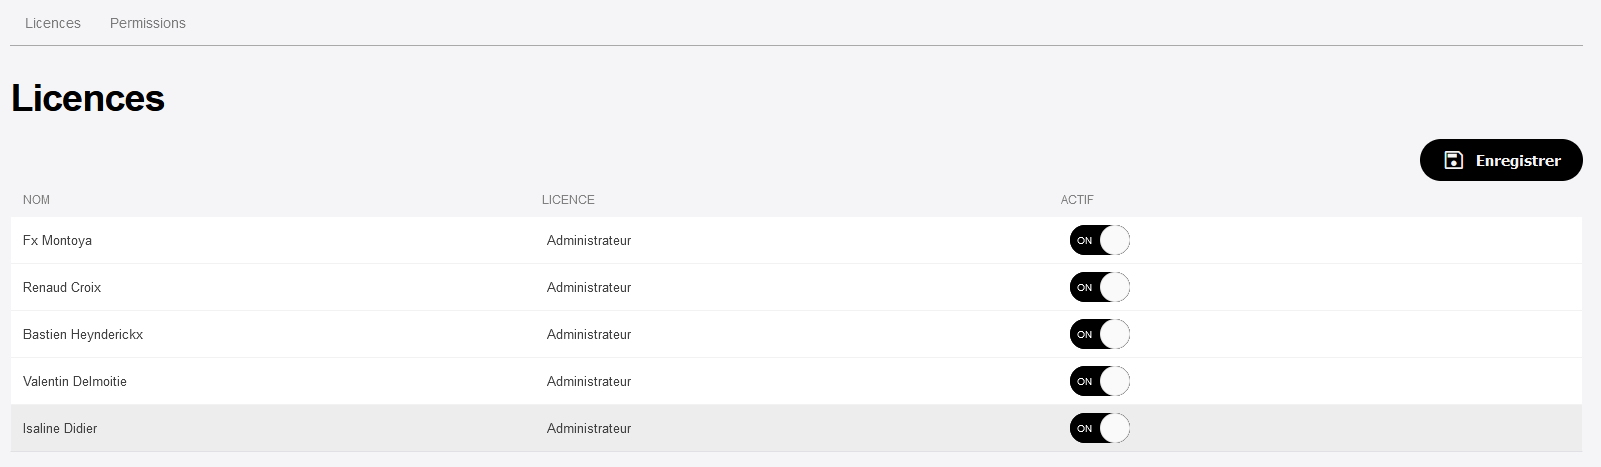
Task: Click the Fx Montoya name cell
Action: click(x=57, y=240)
